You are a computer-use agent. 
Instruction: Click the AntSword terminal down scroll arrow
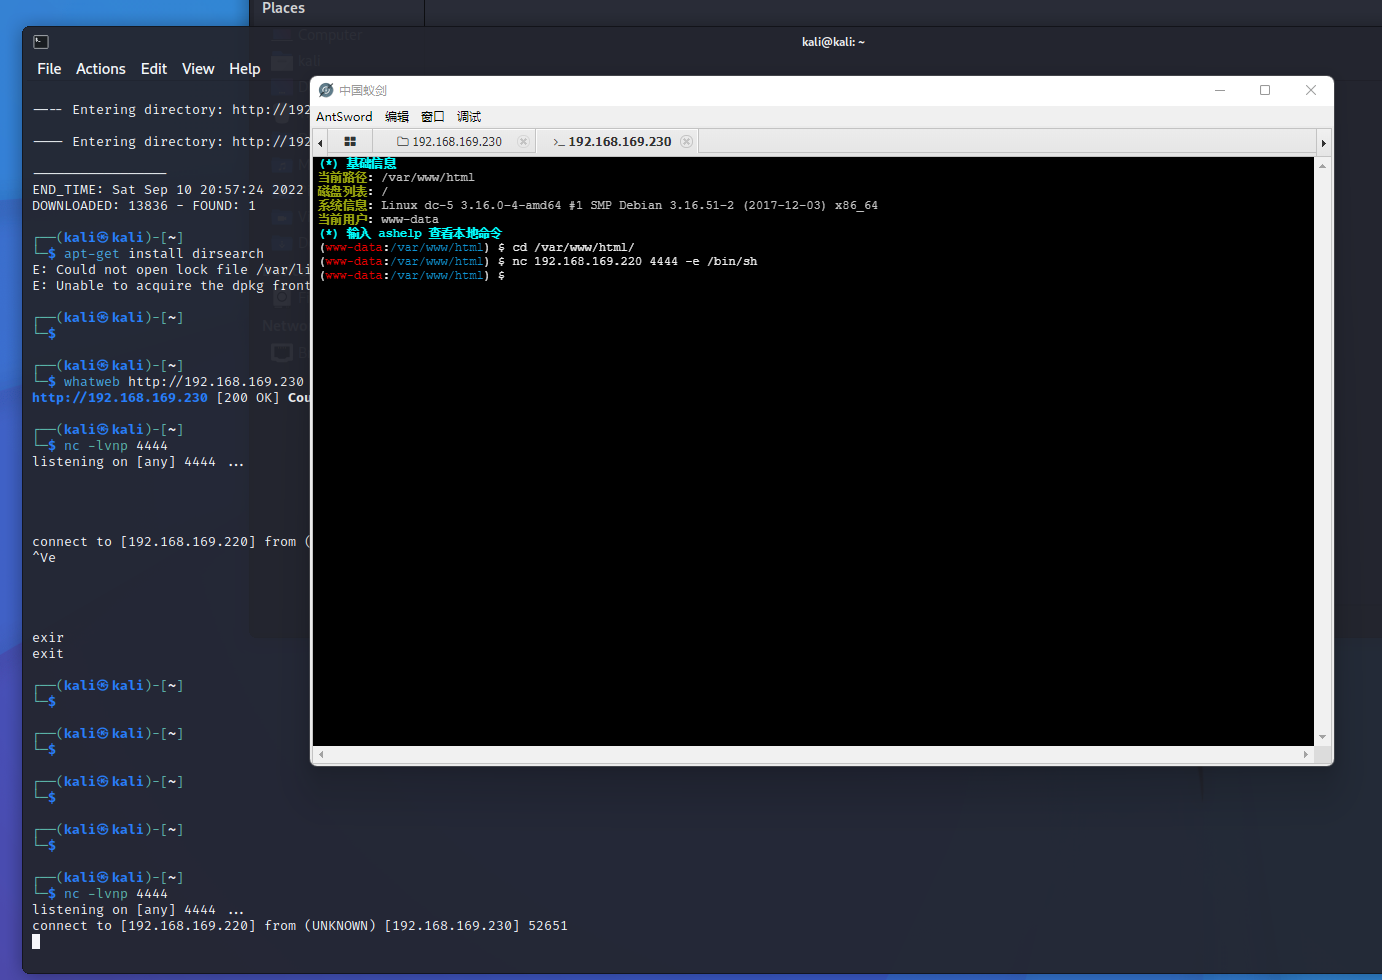(x=1322, y=737)
